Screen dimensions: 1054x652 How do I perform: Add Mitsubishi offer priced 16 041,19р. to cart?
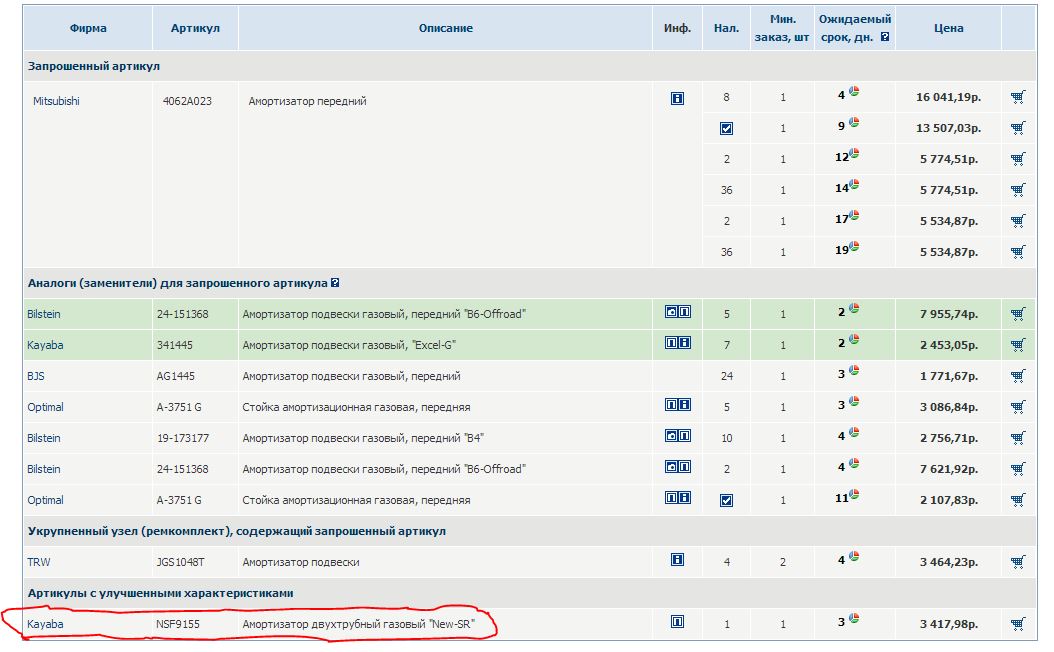click(1017, 98)
